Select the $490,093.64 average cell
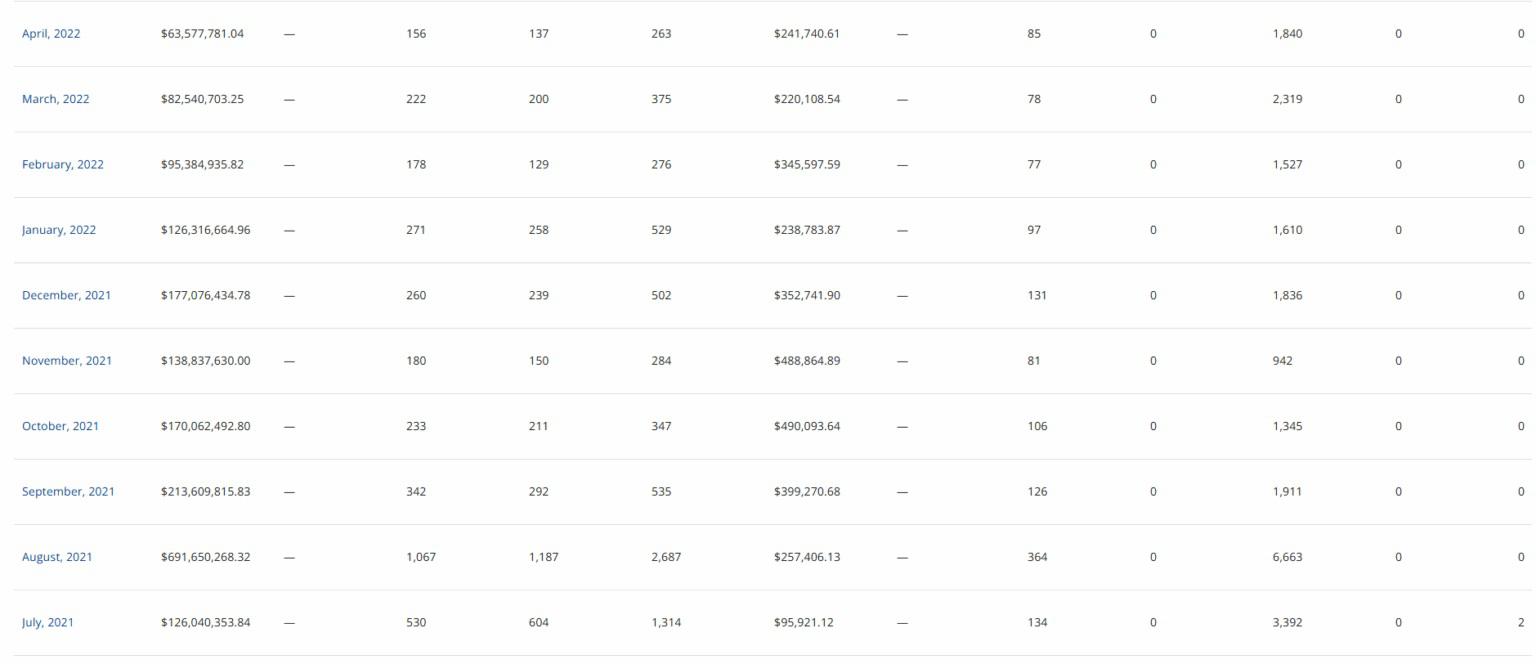 click(x=807, y=426)
